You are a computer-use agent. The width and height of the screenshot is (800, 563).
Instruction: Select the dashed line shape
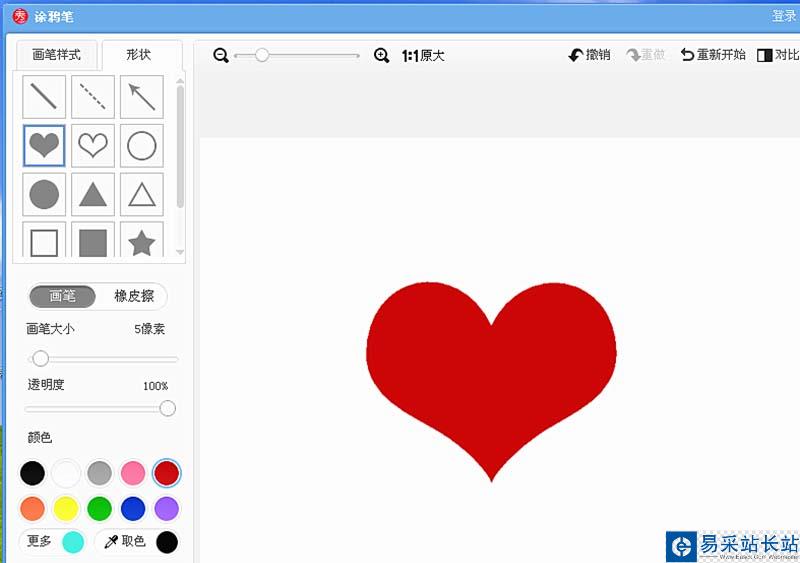(93, 96)
